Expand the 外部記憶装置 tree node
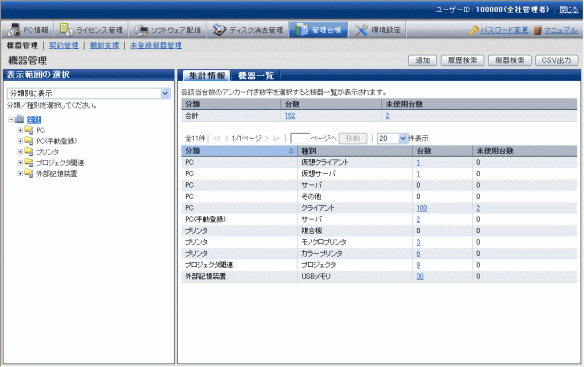 pyautogui.click(x=20, y=174)
